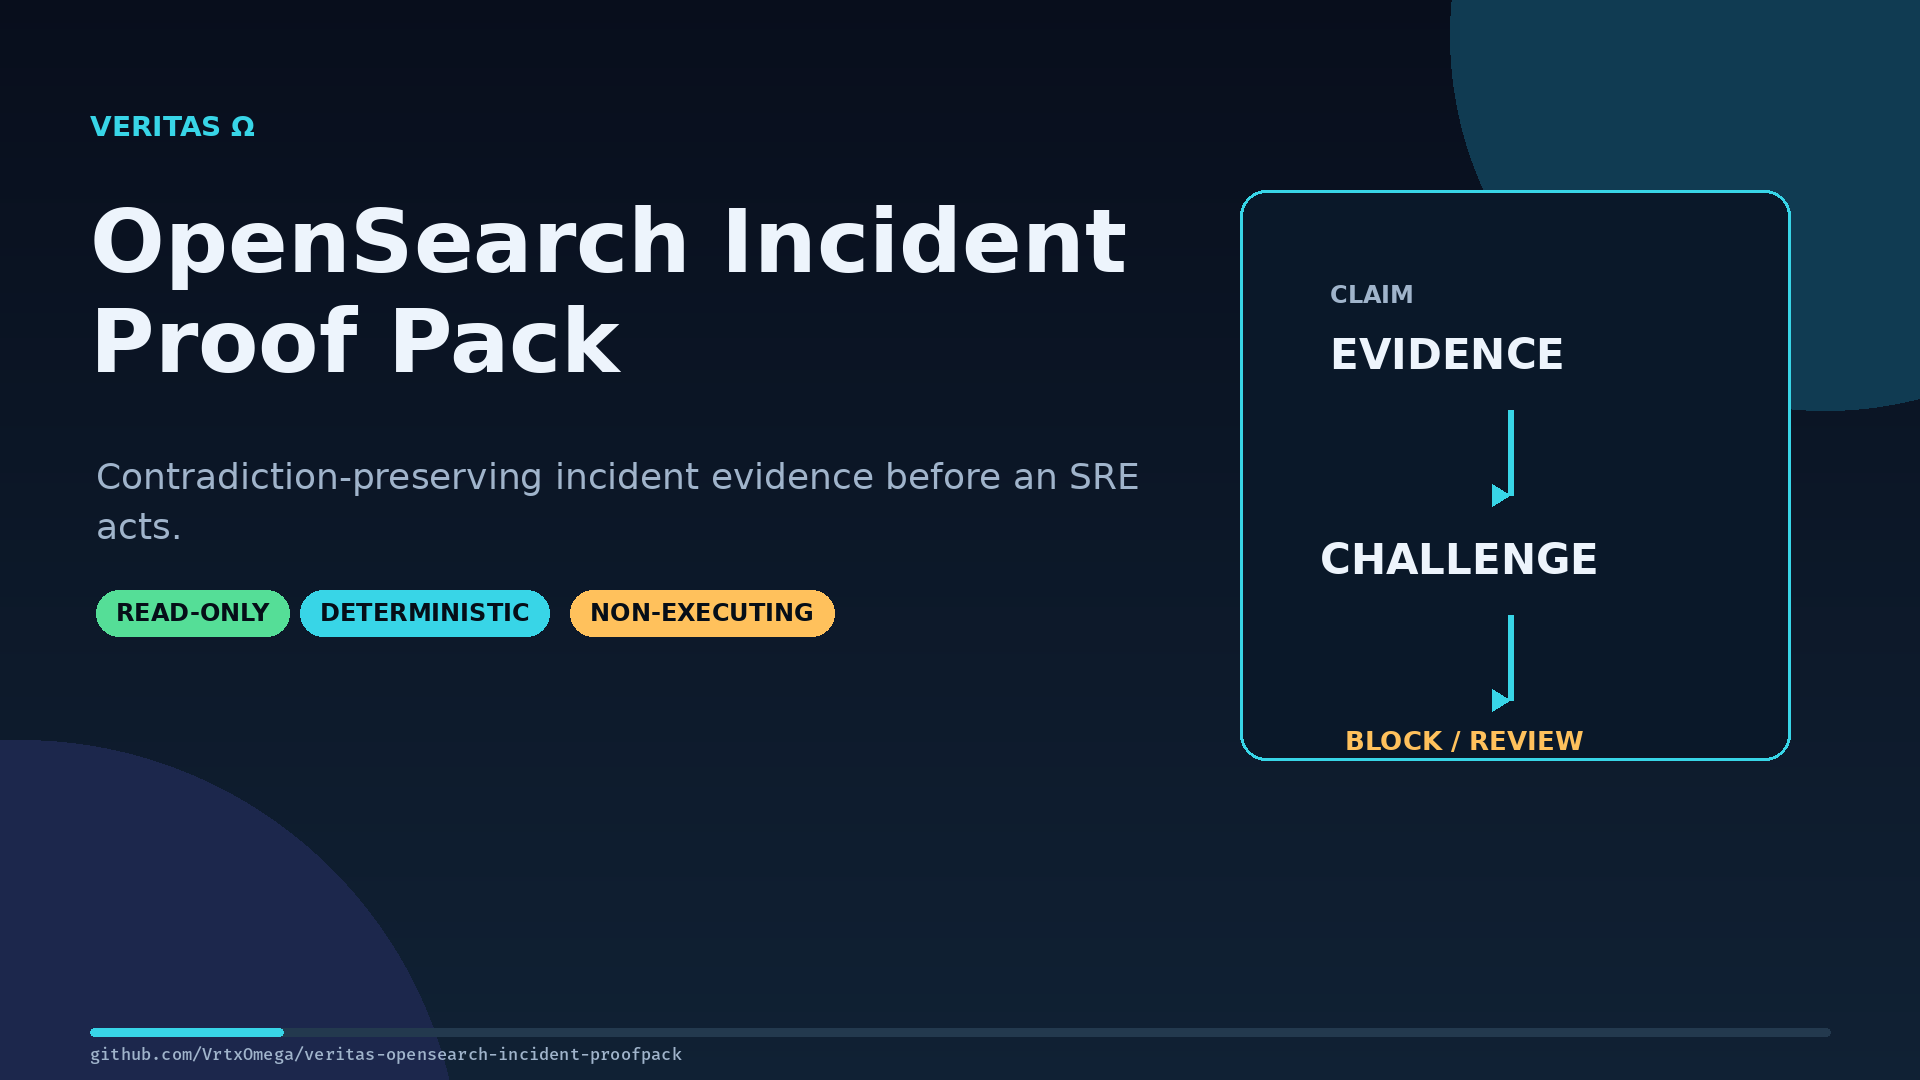1920x1080 pixels.
Task: Click the BLOCK / REVIEW outcome label
Action: tap(1464, 741)
